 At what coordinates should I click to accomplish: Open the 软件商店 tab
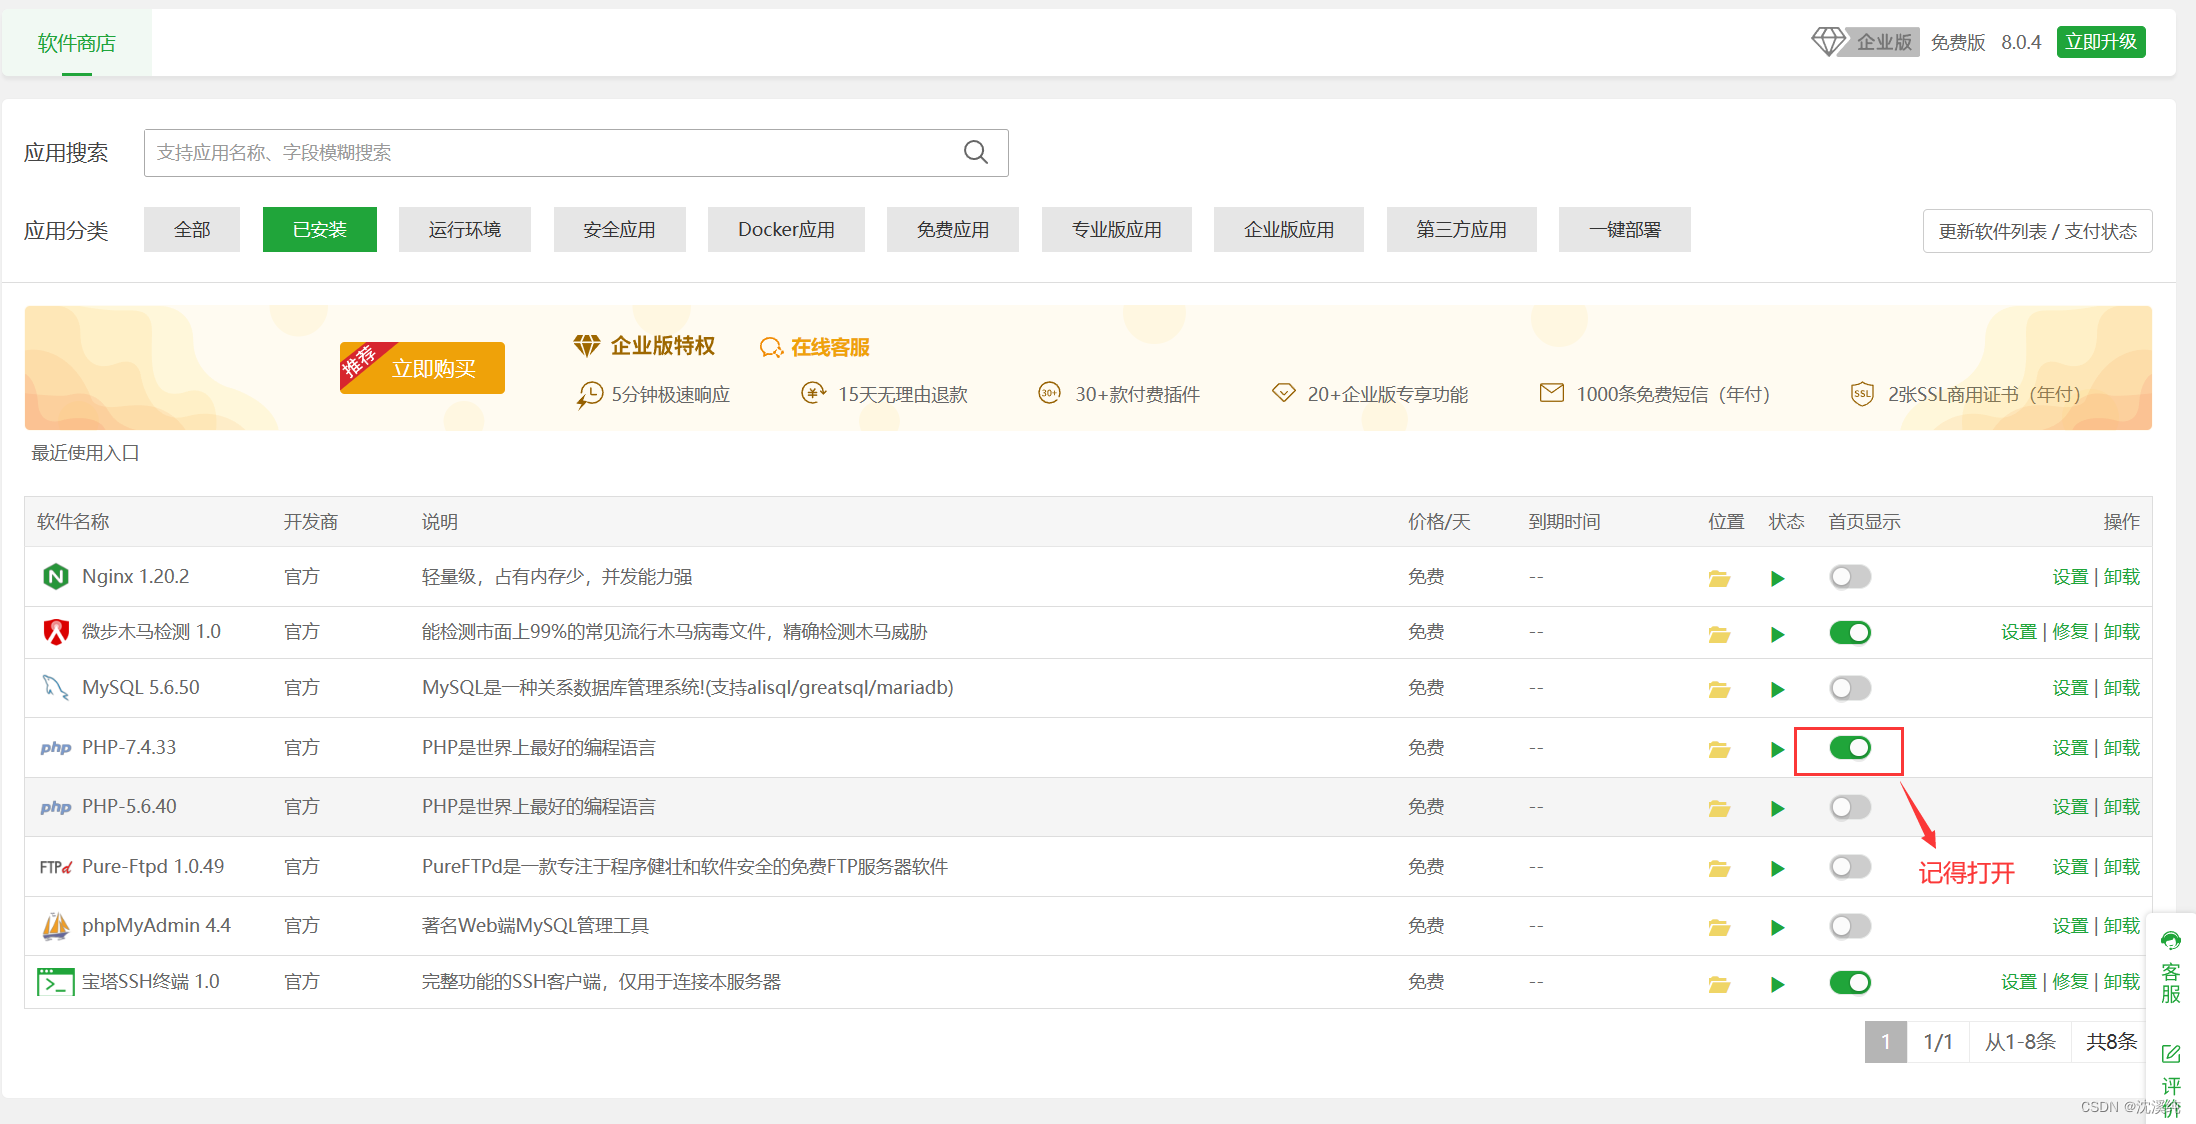pyautogui.click(x=77, y=43)
